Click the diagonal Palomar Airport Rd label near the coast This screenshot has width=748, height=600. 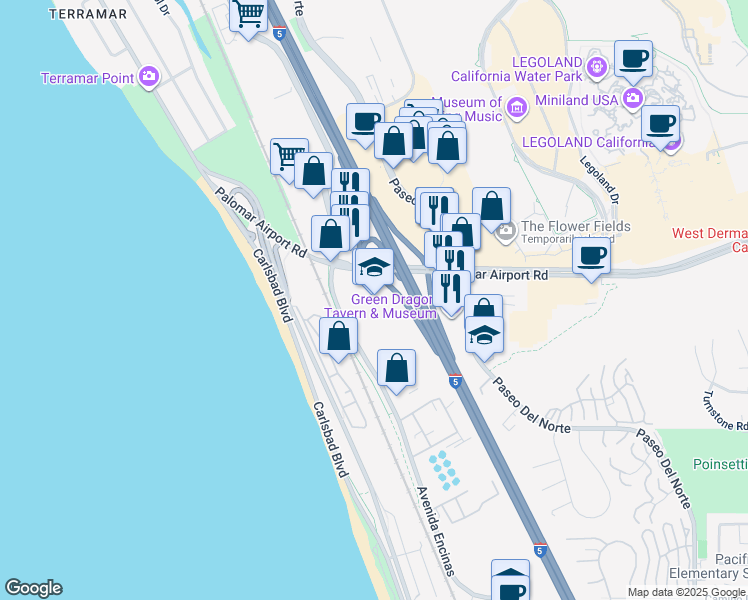[x=260, y=222]
